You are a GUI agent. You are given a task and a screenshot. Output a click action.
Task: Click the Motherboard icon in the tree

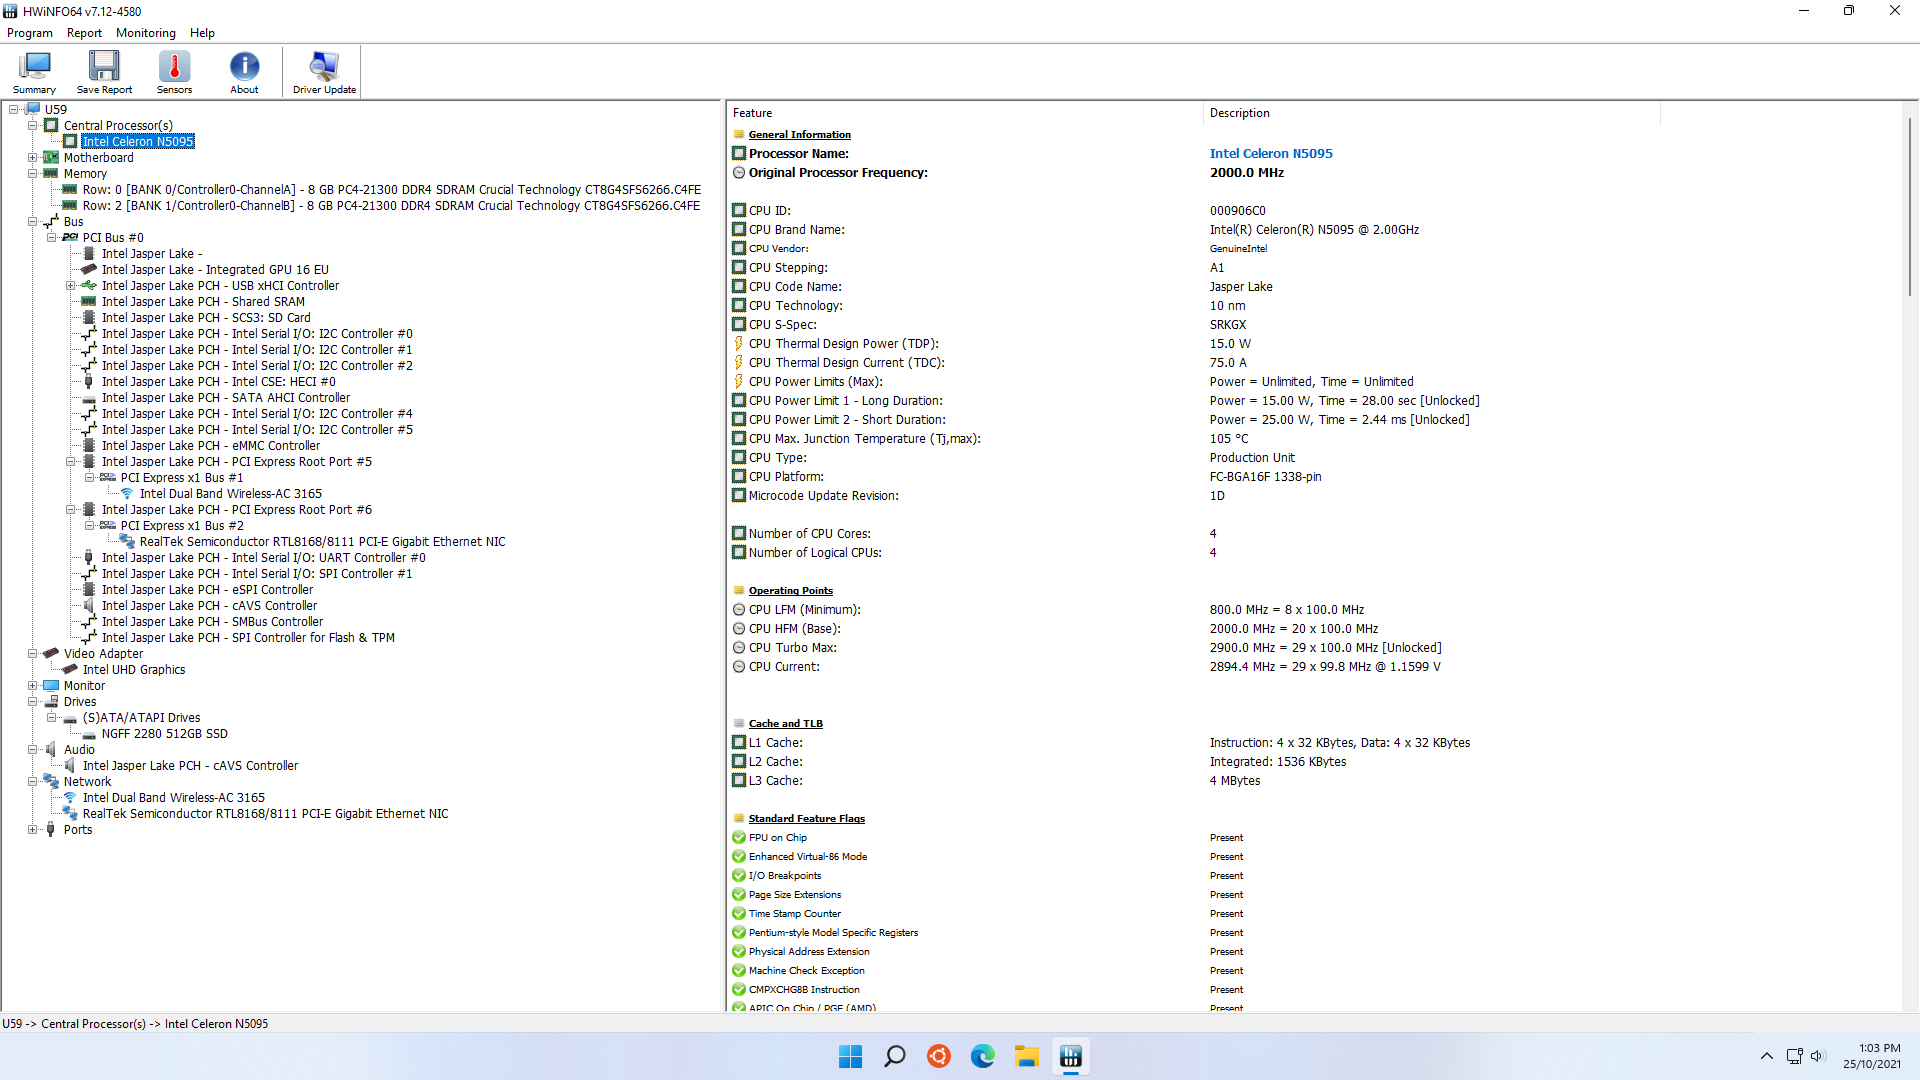pos(51,158)
